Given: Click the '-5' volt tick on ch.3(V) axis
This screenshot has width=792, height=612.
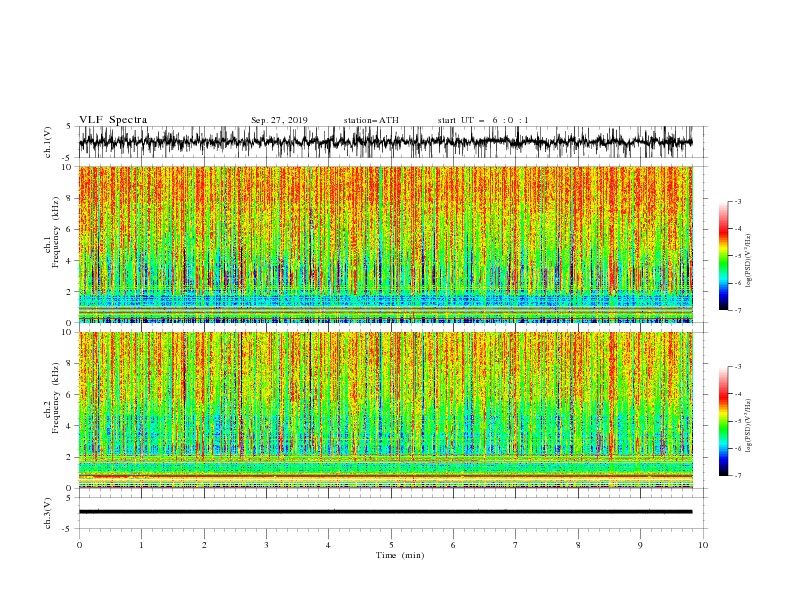Looking at the screenshot, I should click(68, 529).
